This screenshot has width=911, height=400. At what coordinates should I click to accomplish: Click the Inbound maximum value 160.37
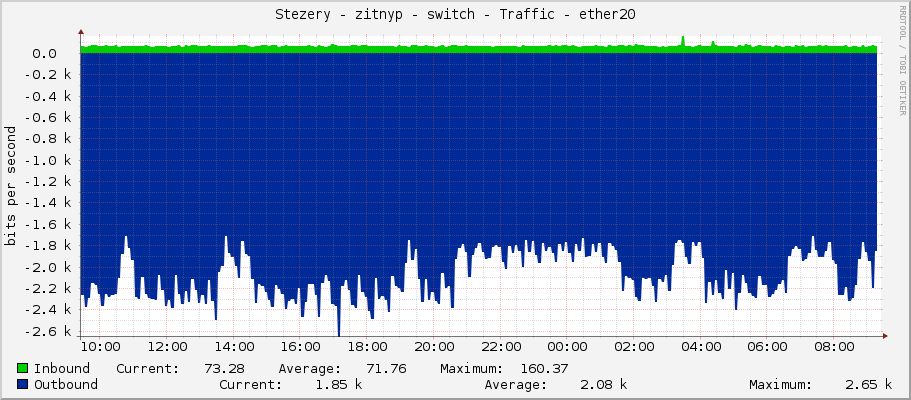(x=544, y=369)
